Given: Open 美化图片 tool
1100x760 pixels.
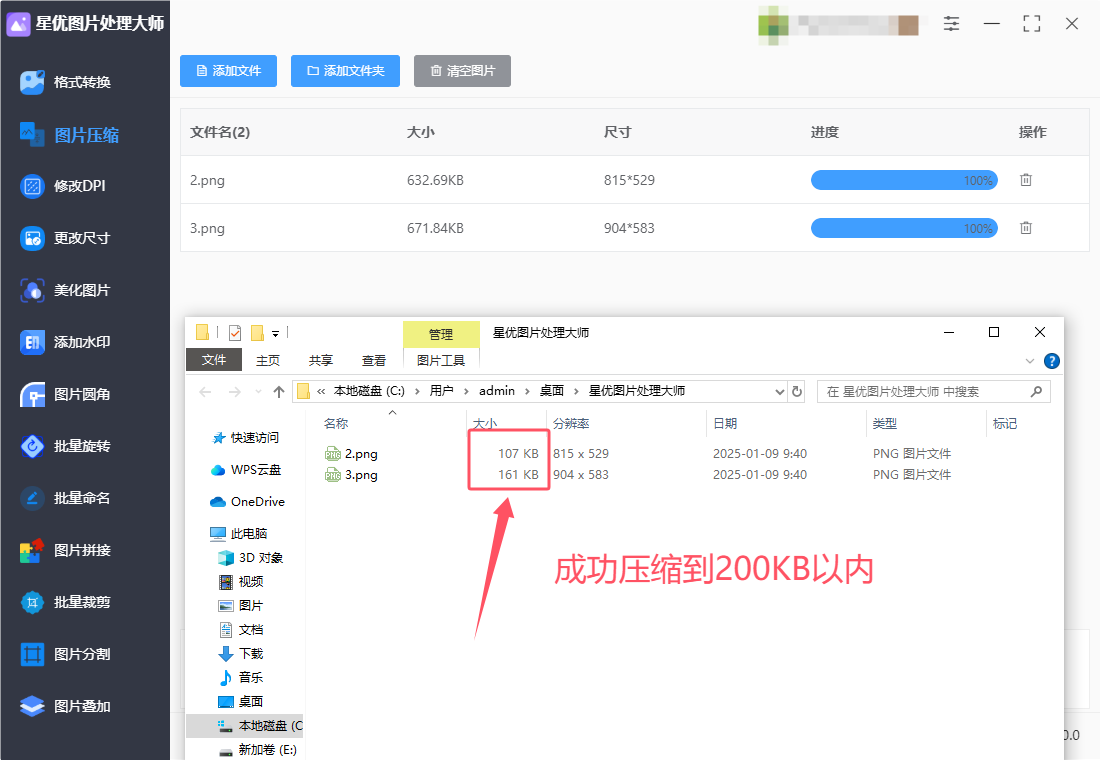Looking at the screenshot, I should pos(65,290).
